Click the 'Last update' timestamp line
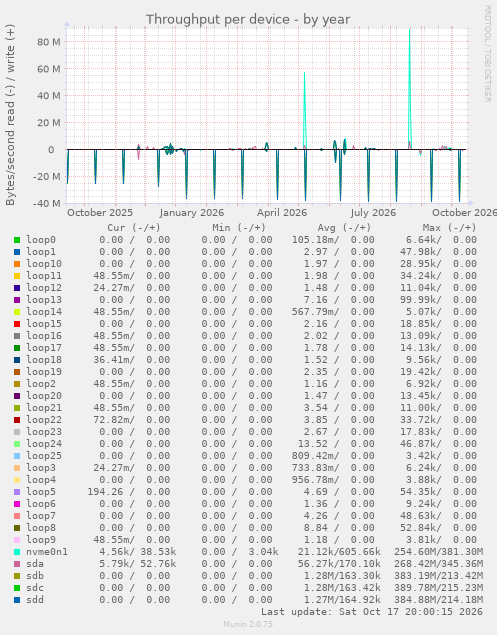The width and height of the screenshot is (497, 635). (x=372, y=612)
